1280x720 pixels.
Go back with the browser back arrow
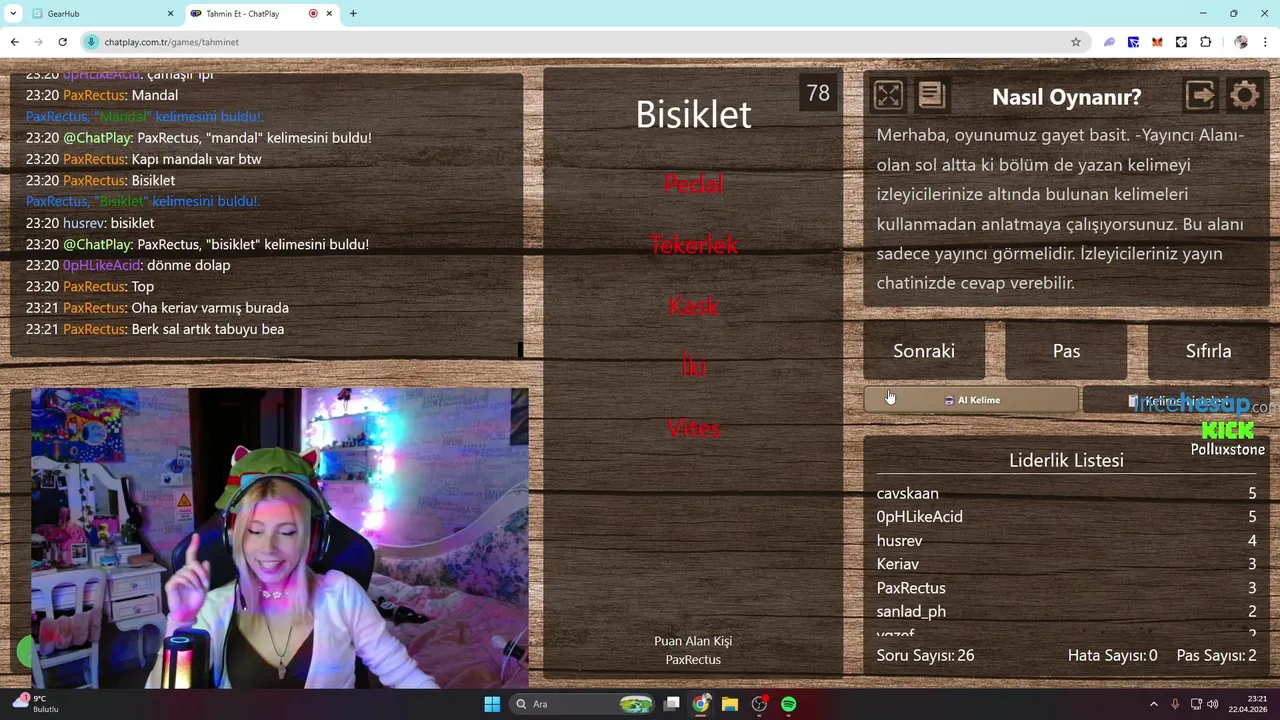pos(14,42)
